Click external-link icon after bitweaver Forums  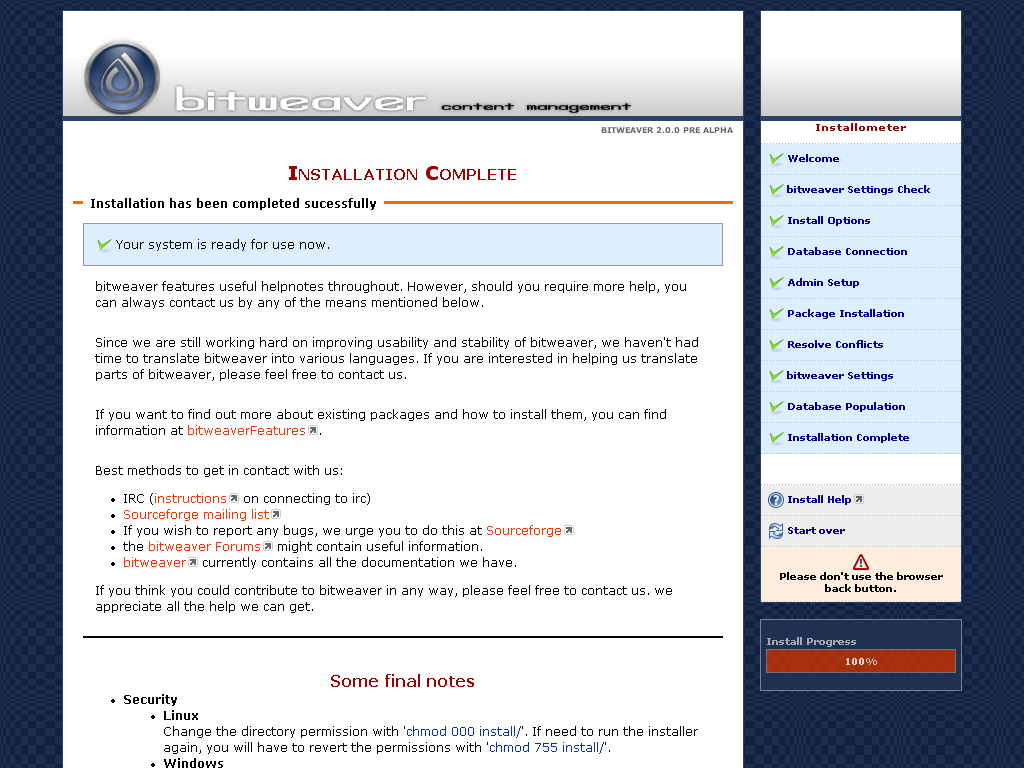(268, 546)
